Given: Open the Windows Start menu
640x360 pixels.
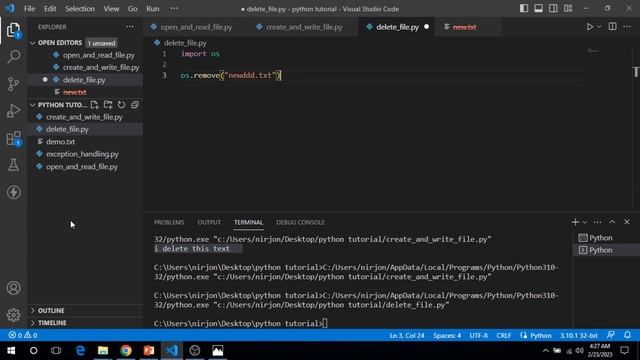Looking at the screenshot, I should (11, 351).
